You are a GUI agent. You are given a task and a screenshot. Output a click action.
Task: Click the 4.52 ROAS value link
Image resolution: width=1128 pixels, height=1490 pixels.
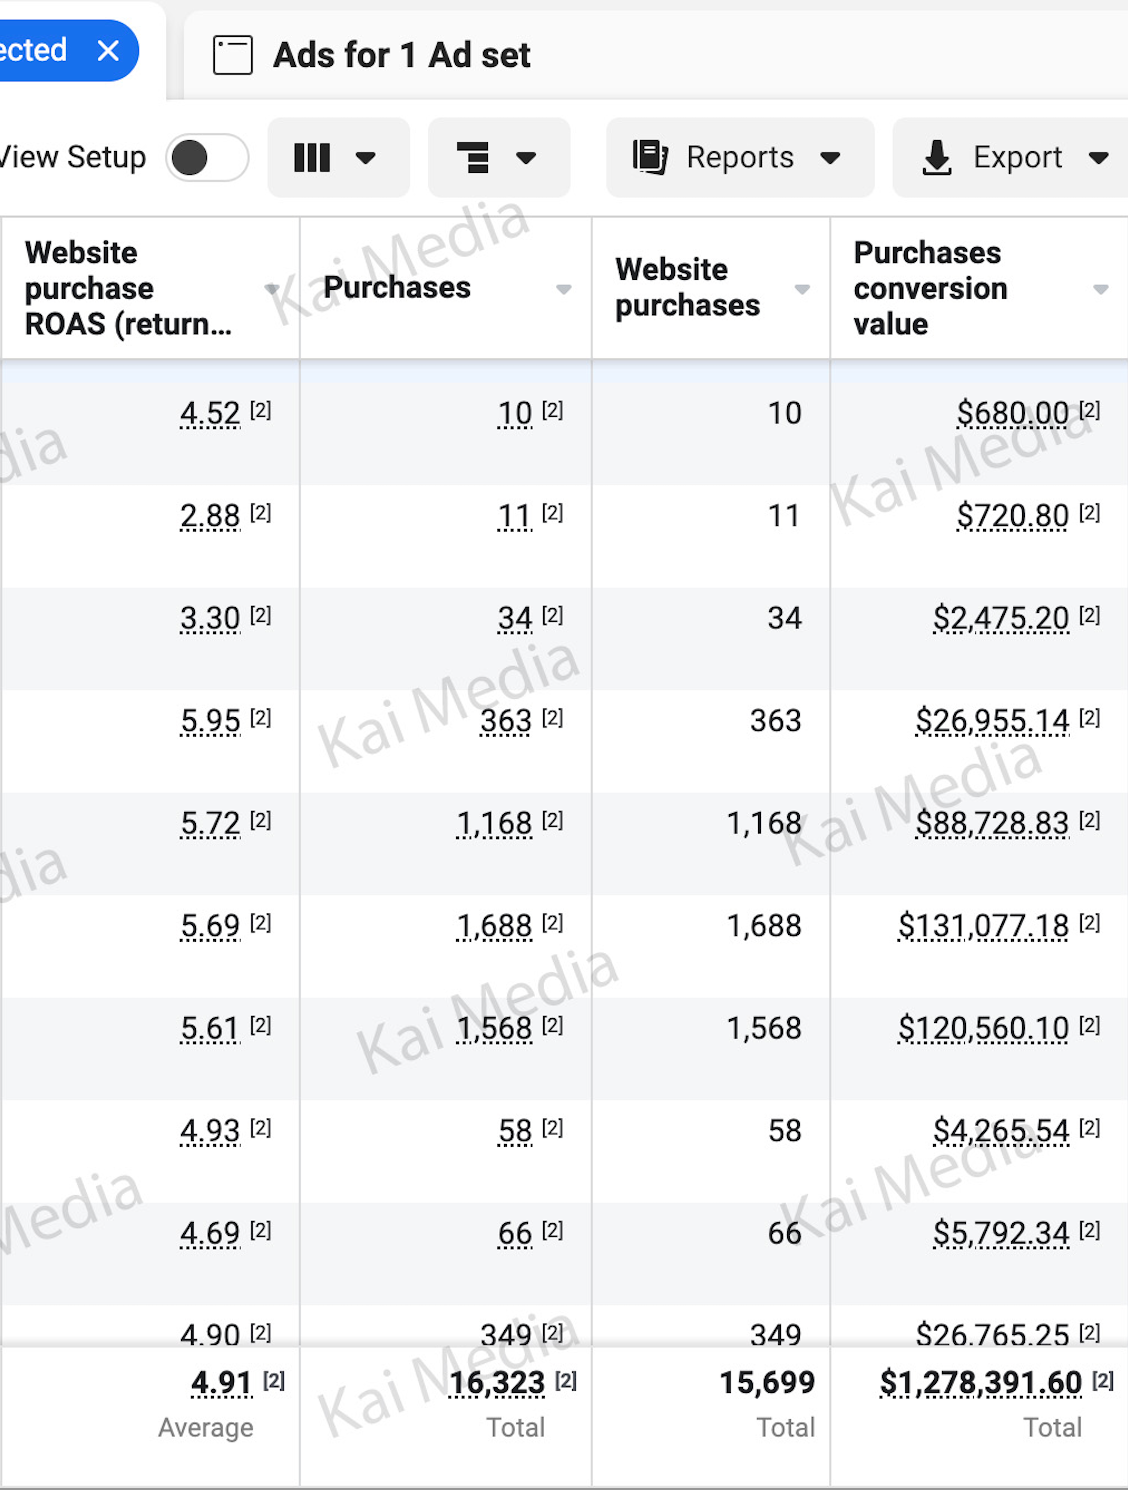pos(210,413)
